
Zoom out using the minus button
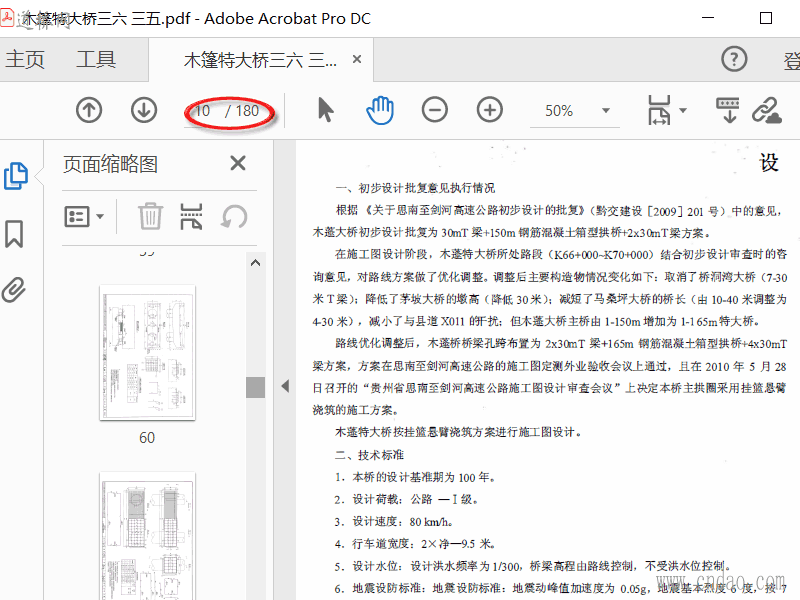pyautogui.click(x=435, y=110)
